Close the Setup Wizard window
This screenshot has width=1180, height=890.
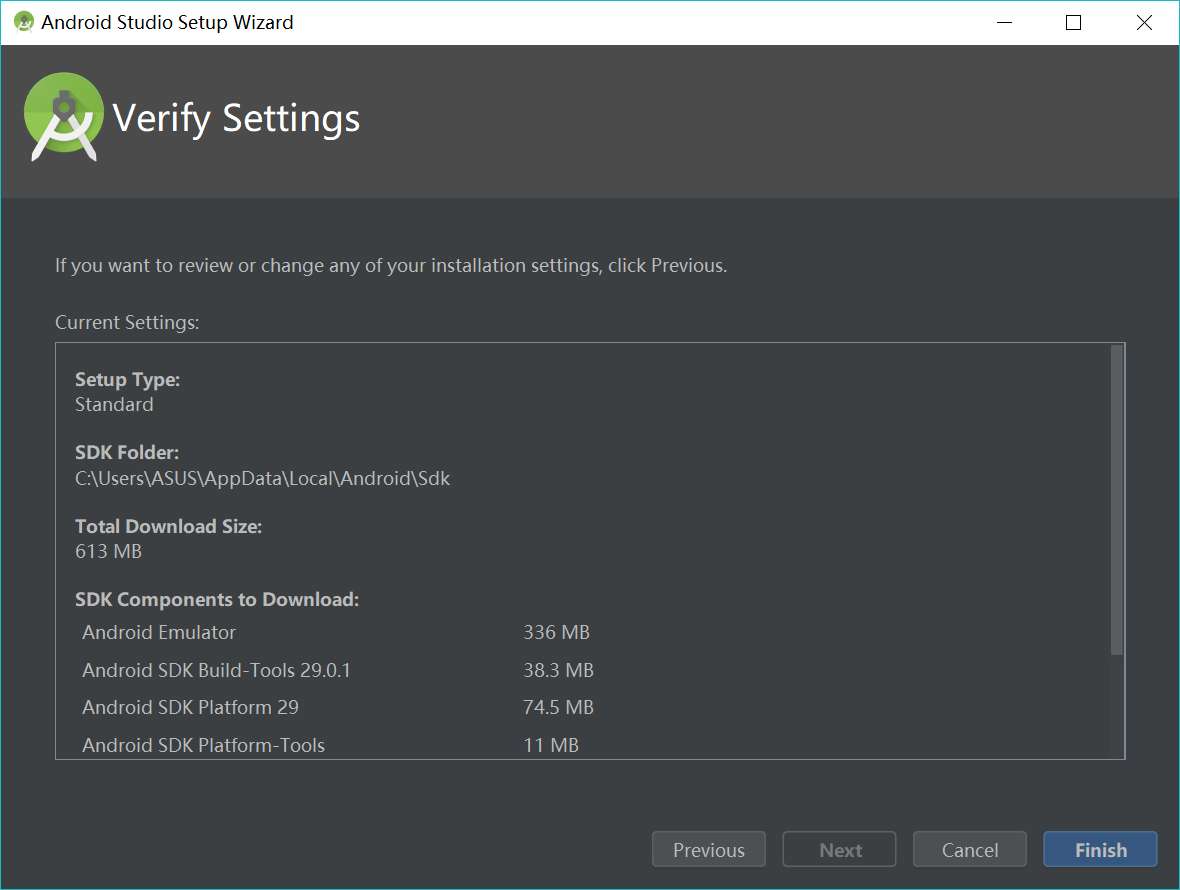(1144, 23)
